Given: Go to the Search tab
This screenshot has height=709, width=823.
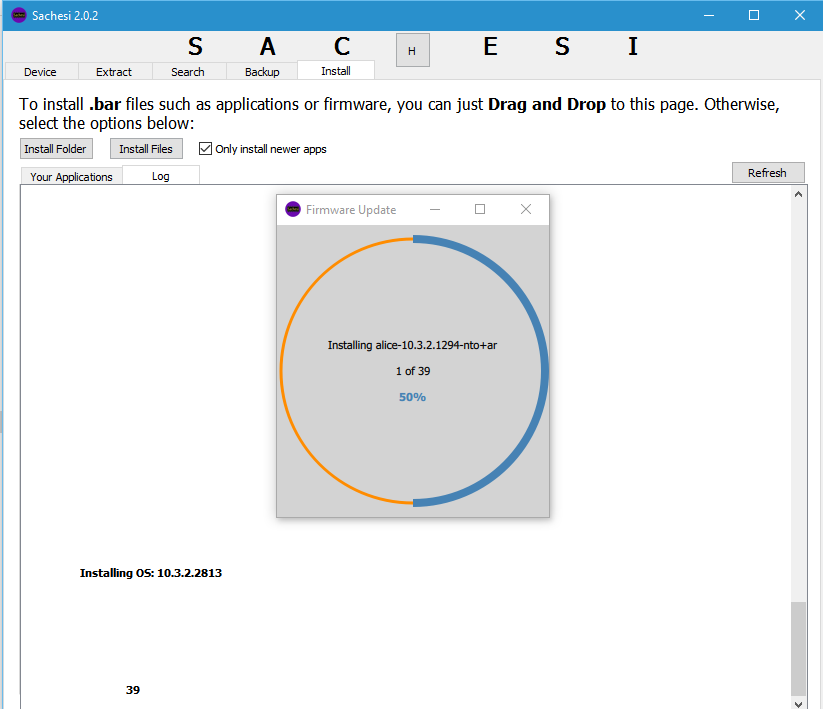Looking at the screenshot, I should (188, 72).
